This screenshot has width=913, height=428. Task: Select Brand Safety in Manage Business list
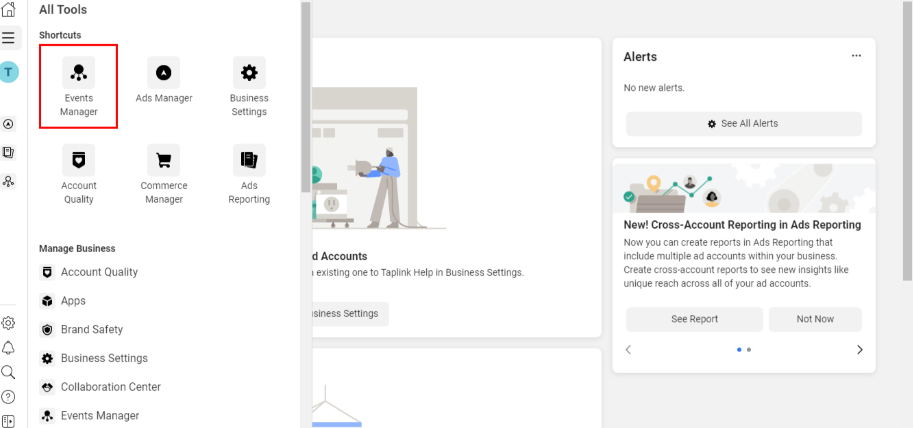(91, 329)
